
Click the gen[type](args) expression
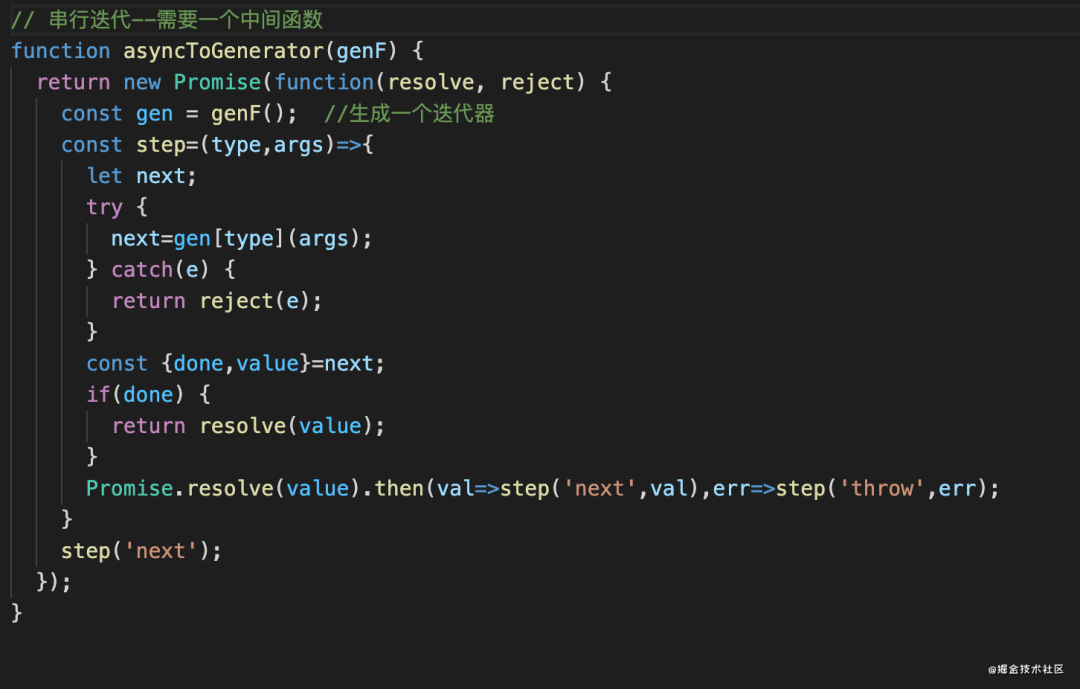click(267, 239)
